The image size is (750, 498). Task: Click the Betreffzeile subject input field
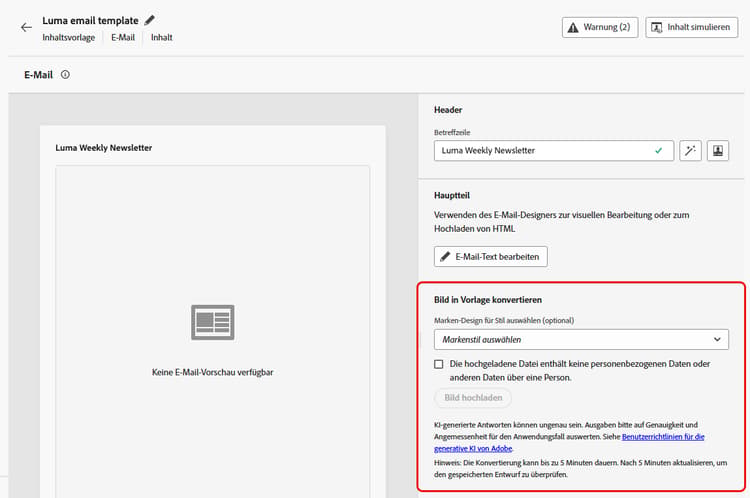(554, 151)
